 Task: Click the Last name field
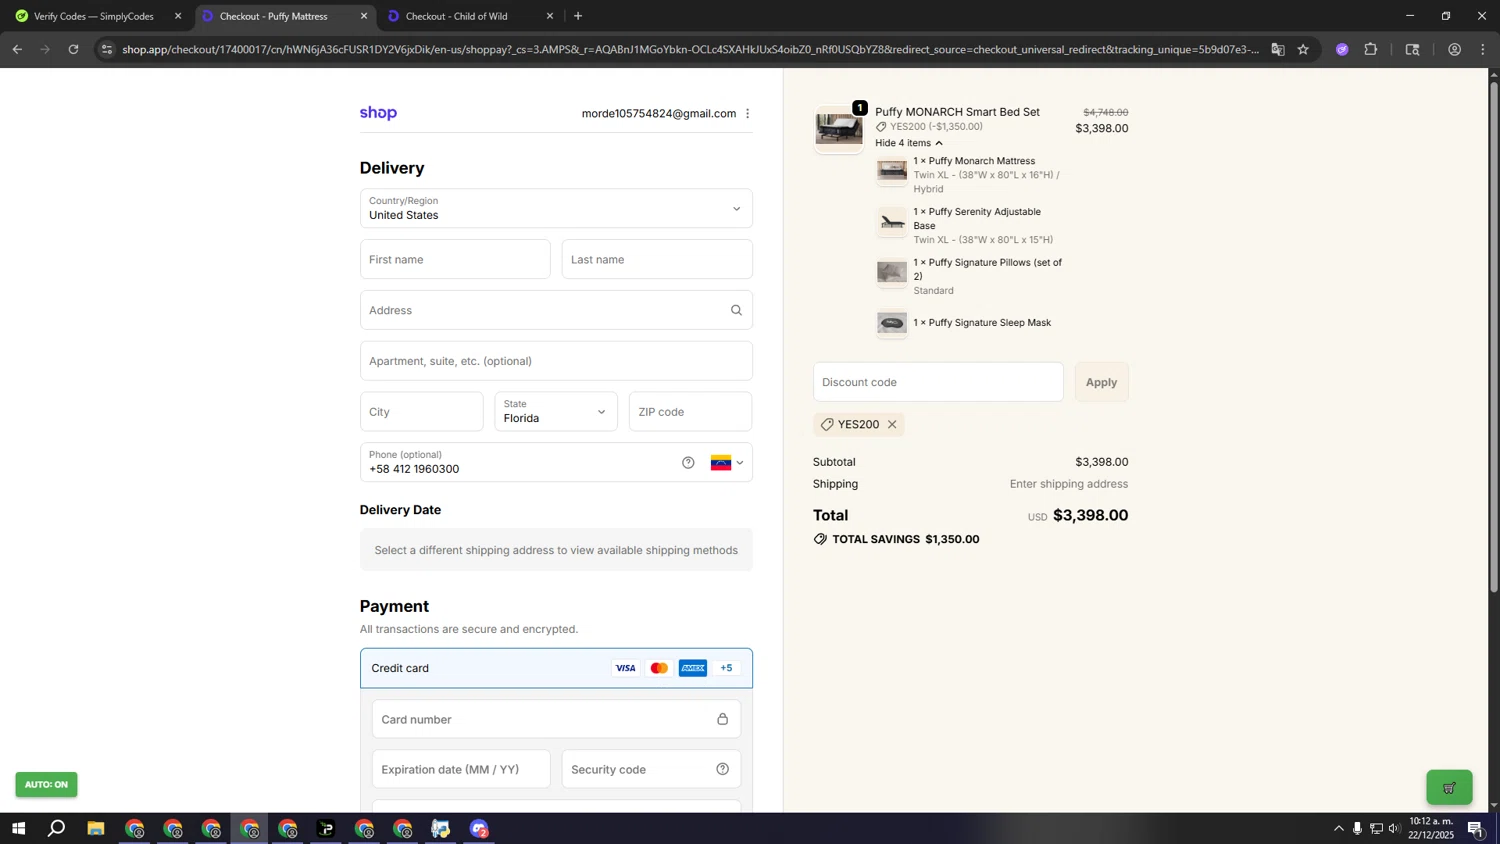(657, 260)
